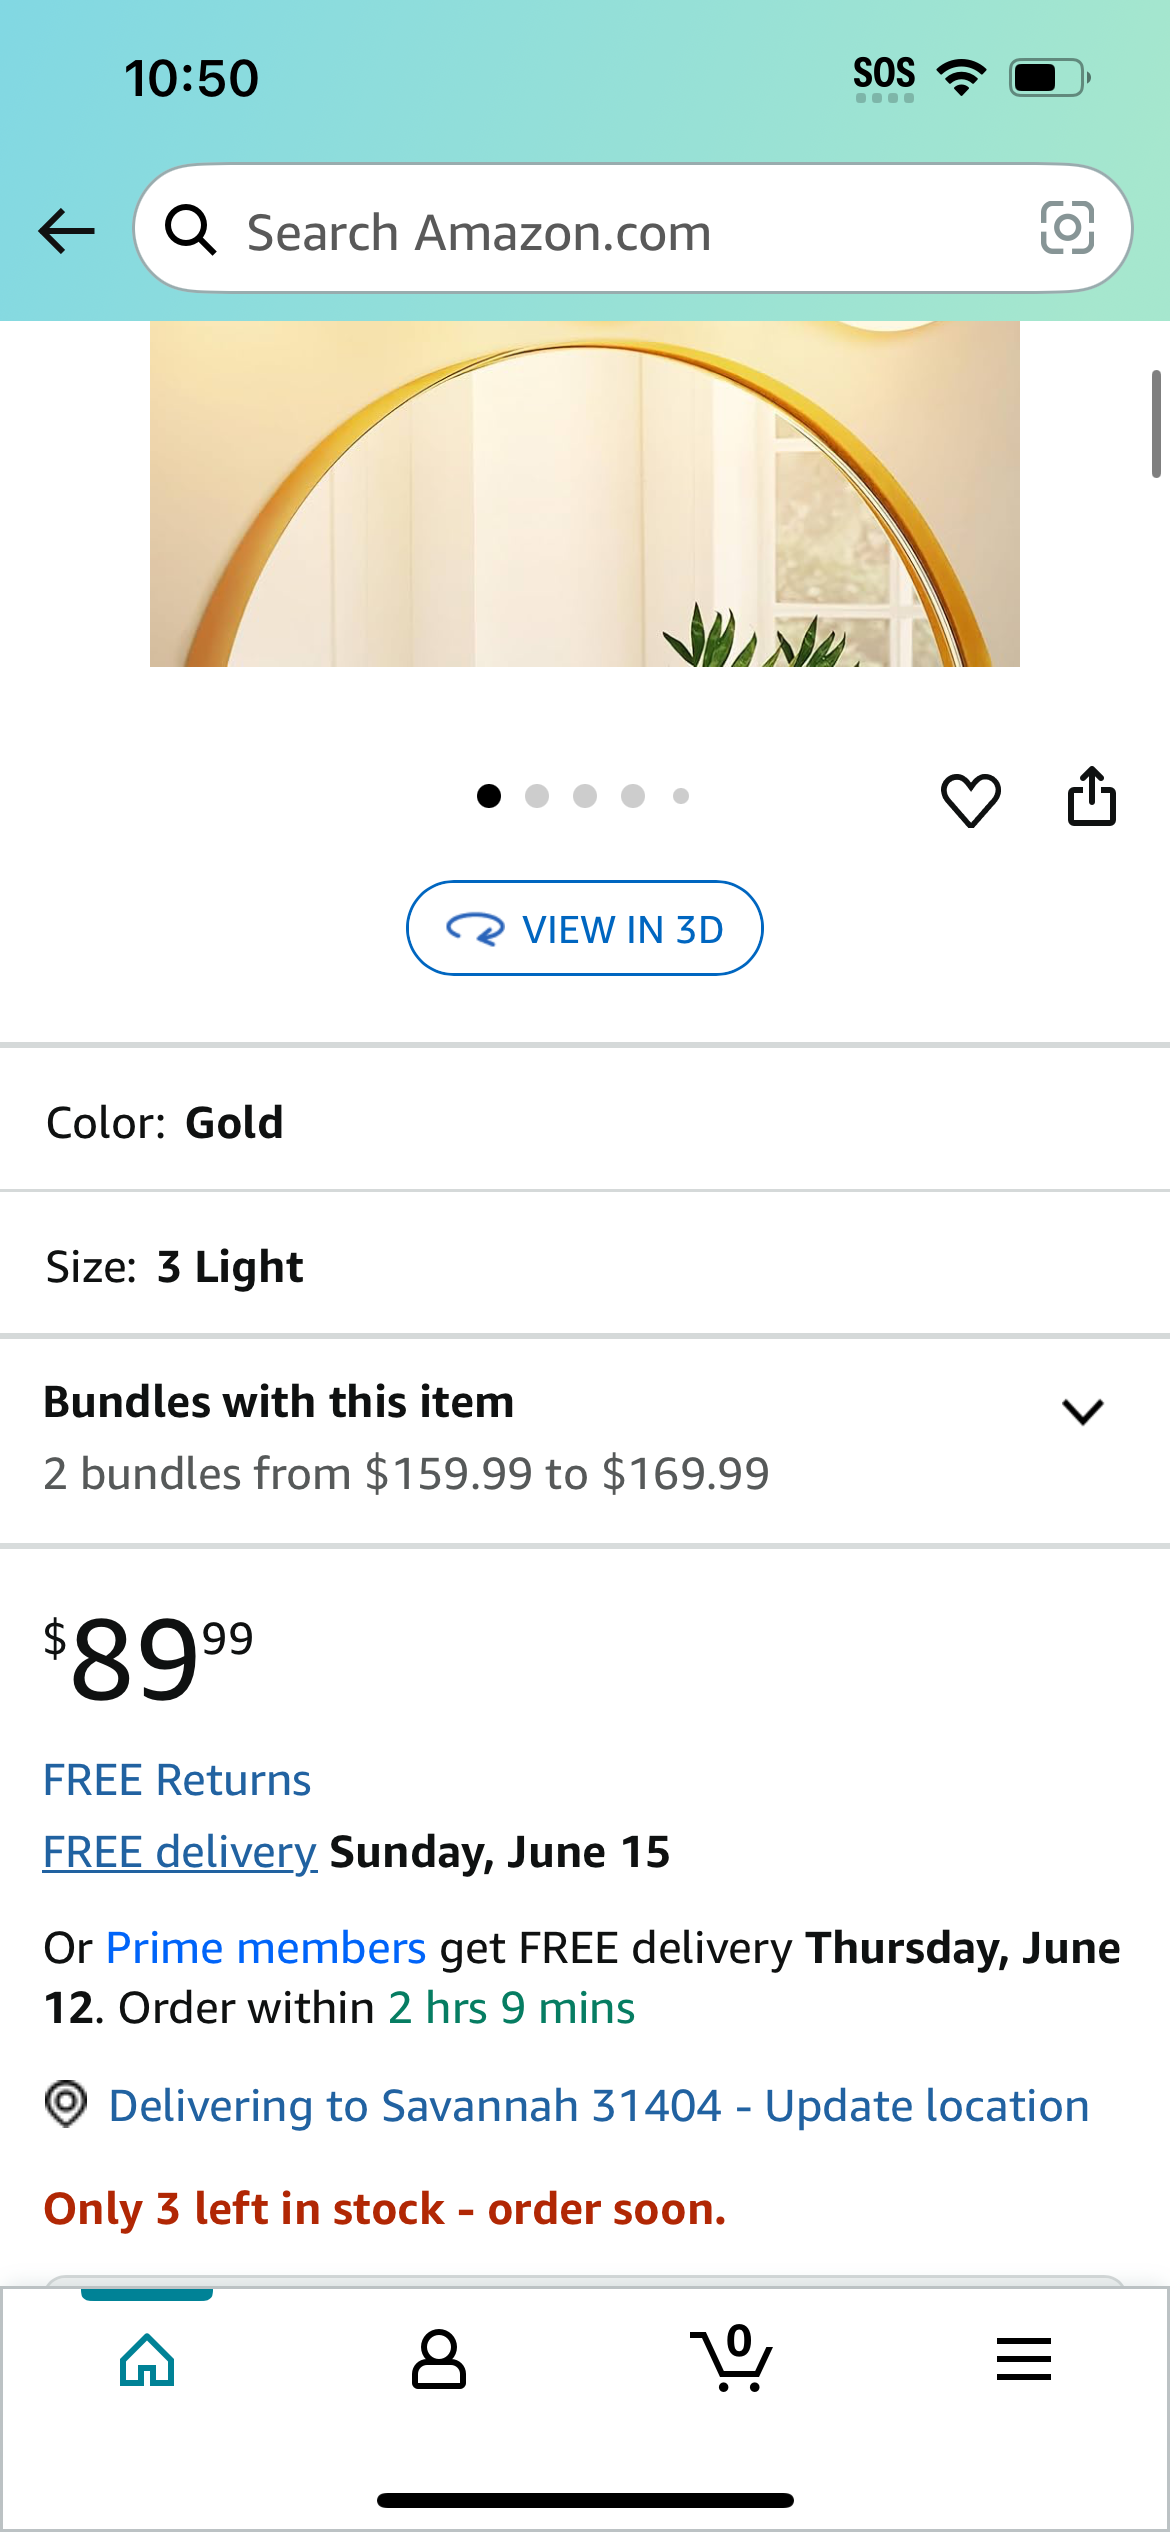The width and height of the screenshot is (1170, 2532).
Task: Open the FREE delivery link
Action: coord(180,1852)
